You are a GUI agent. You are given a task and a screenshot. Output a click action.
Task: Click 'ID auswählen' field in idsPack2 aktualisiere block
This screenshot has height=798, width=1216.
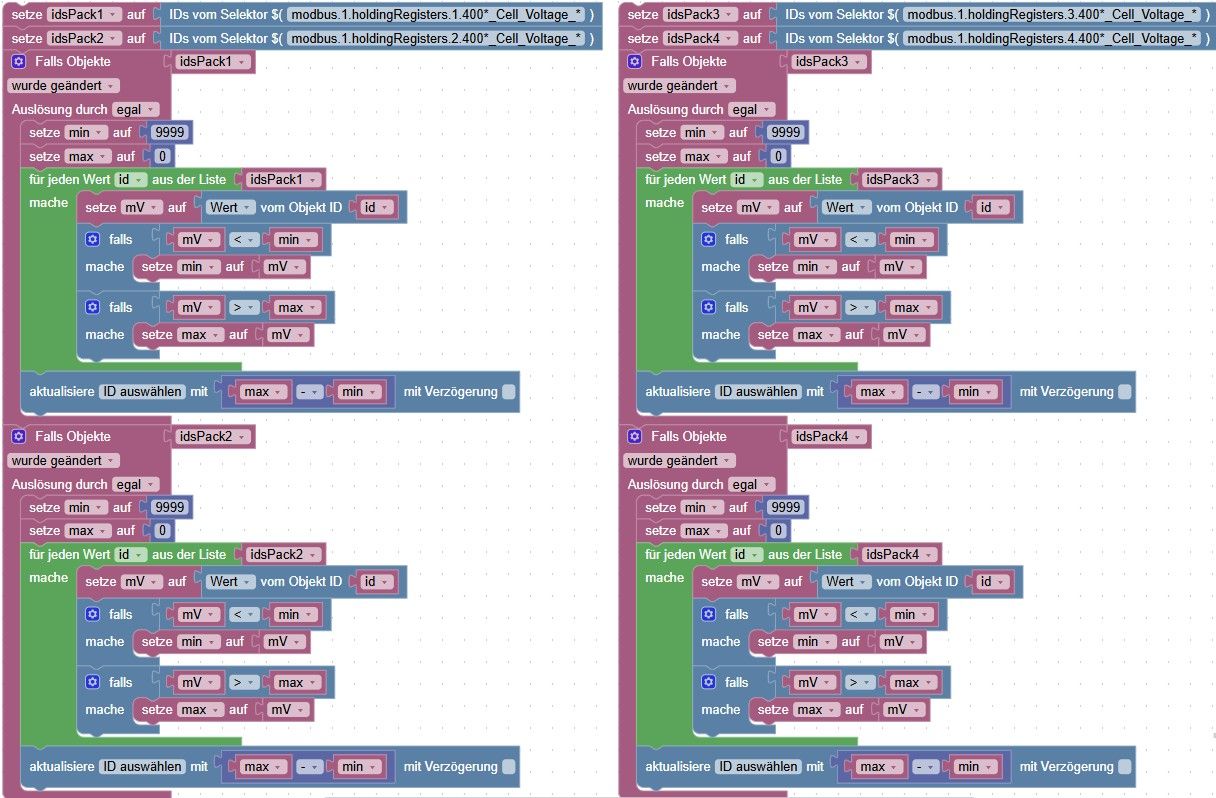pos(142,767)
